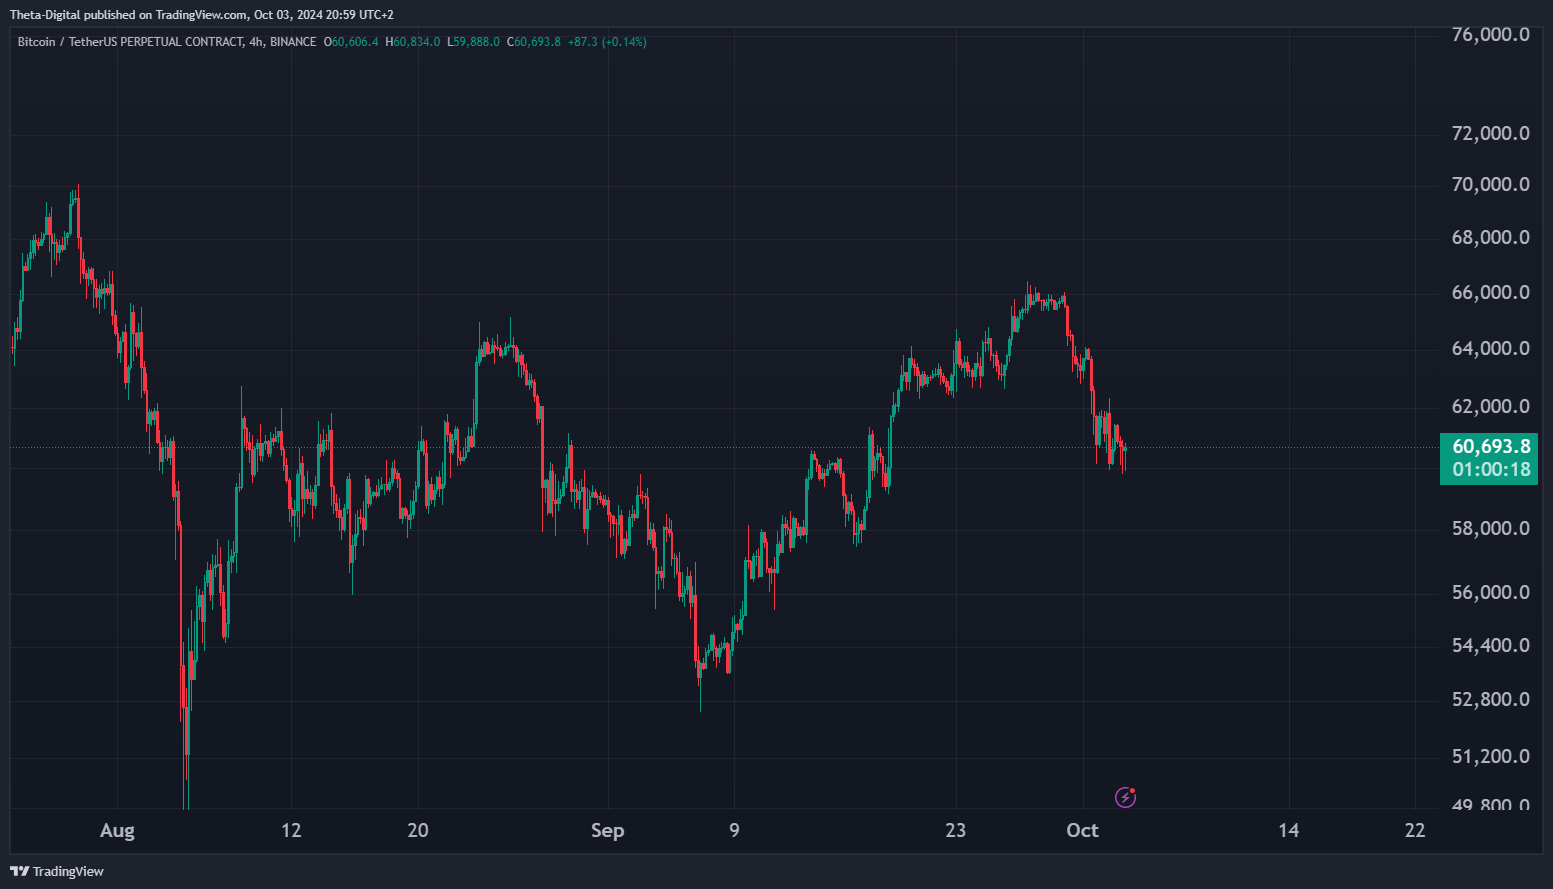
Task: Click the 20 date label on time axis
Action: (x=418, y=830)
